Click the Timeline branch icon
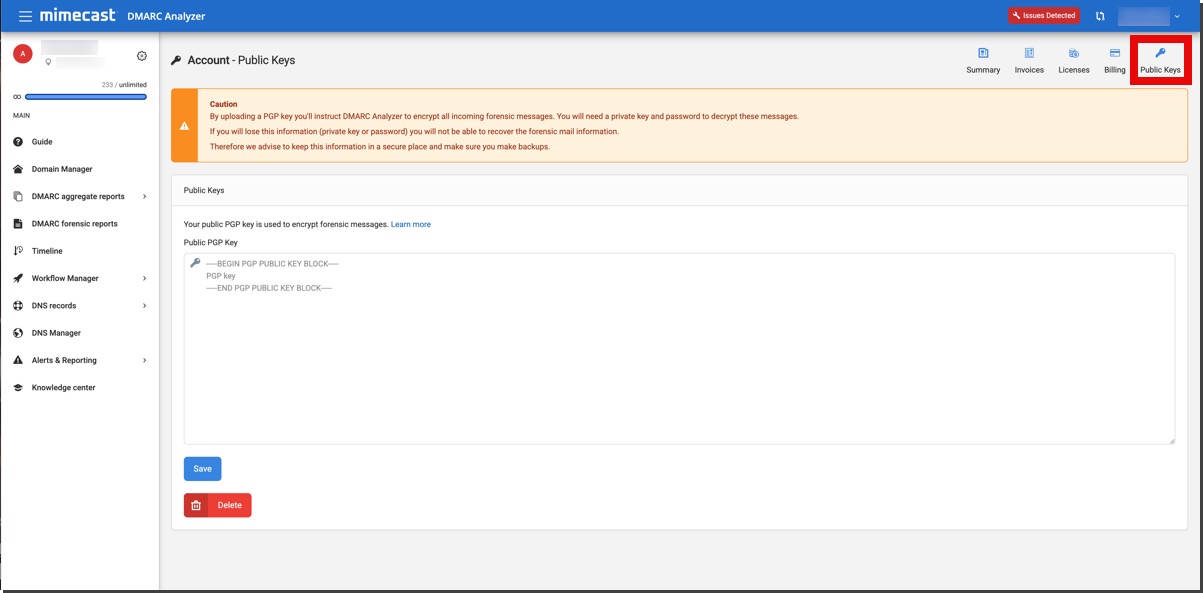This screenshot has width=1203, height=593. pos(18,251)
